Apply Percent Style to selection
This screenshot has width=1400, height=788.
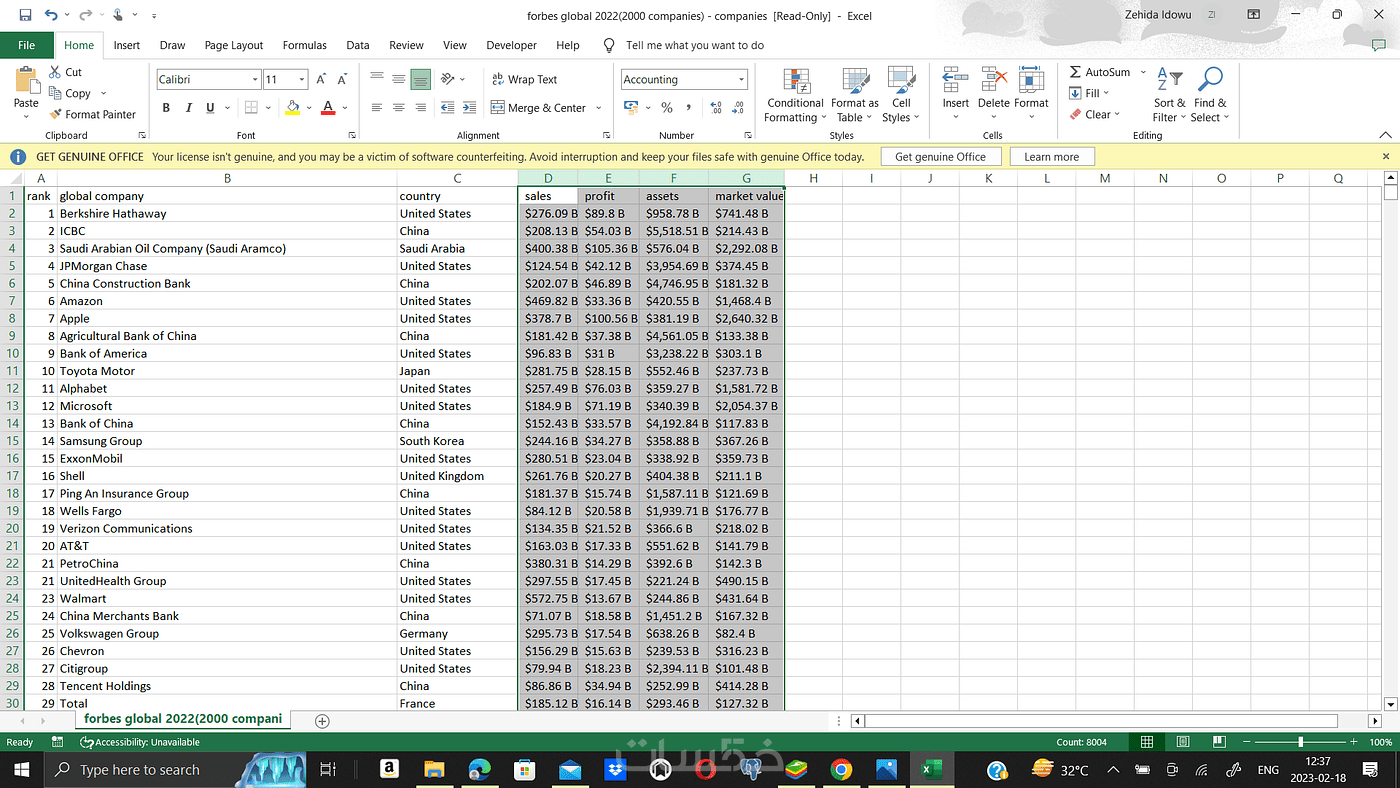coord(667,108)
